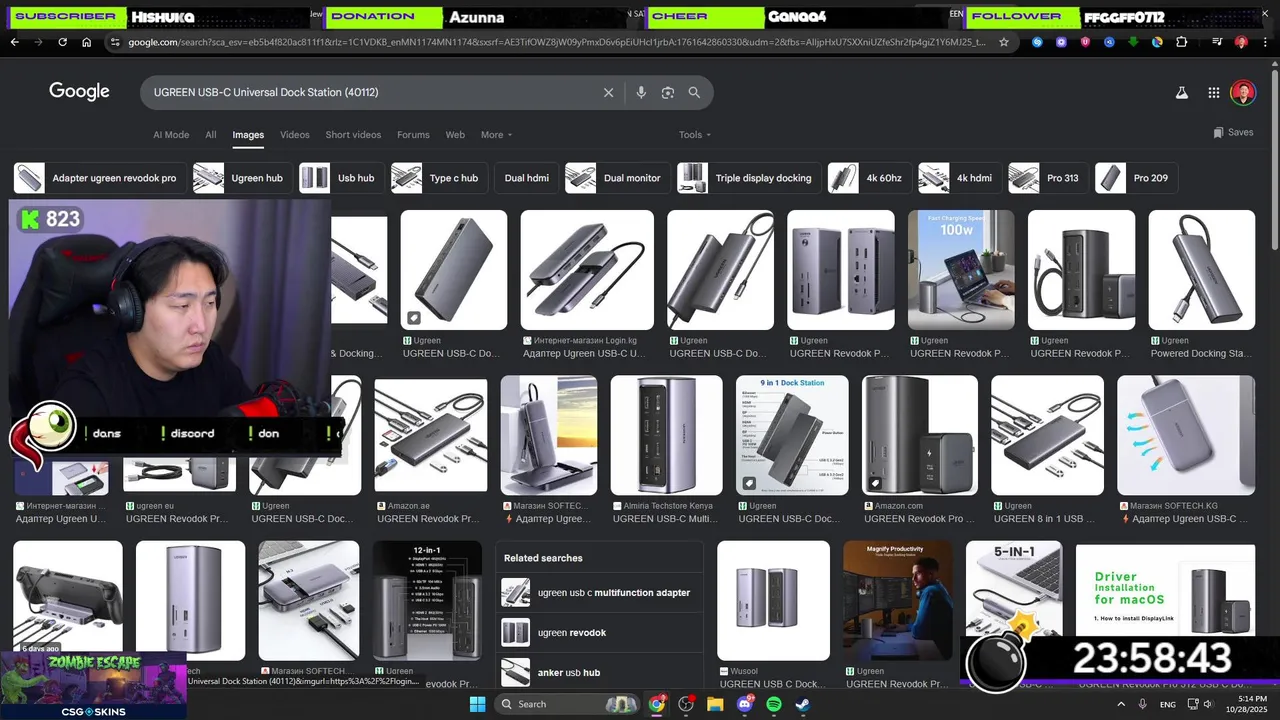Open related search ugreen revodok

(x=598, y=632)
